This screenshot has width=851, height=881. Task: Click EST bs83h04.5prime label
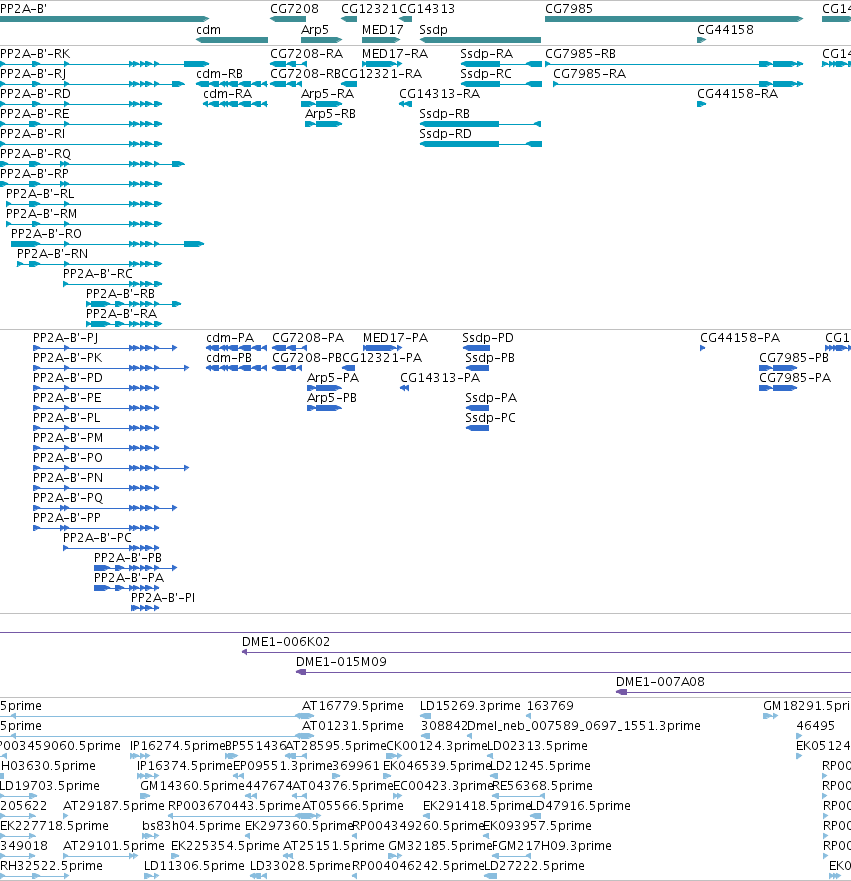[192, 826]
